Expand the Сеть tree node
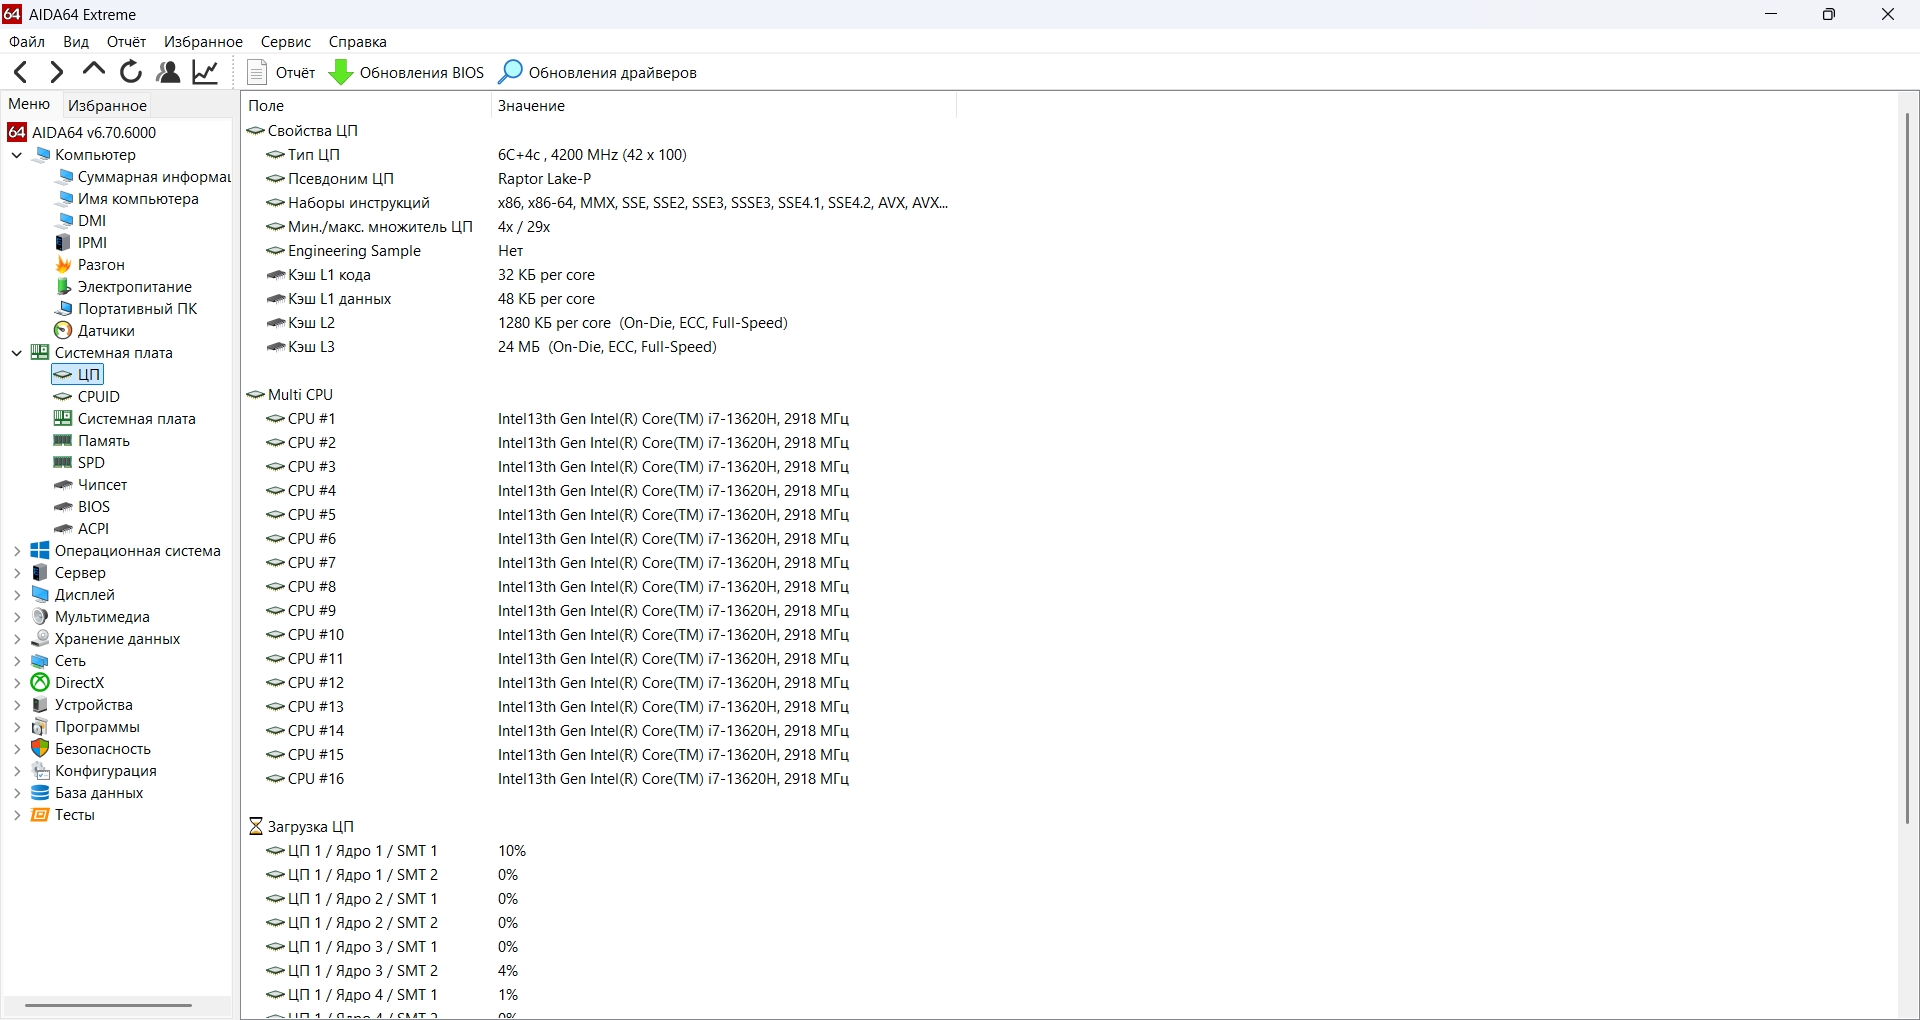 17,661
